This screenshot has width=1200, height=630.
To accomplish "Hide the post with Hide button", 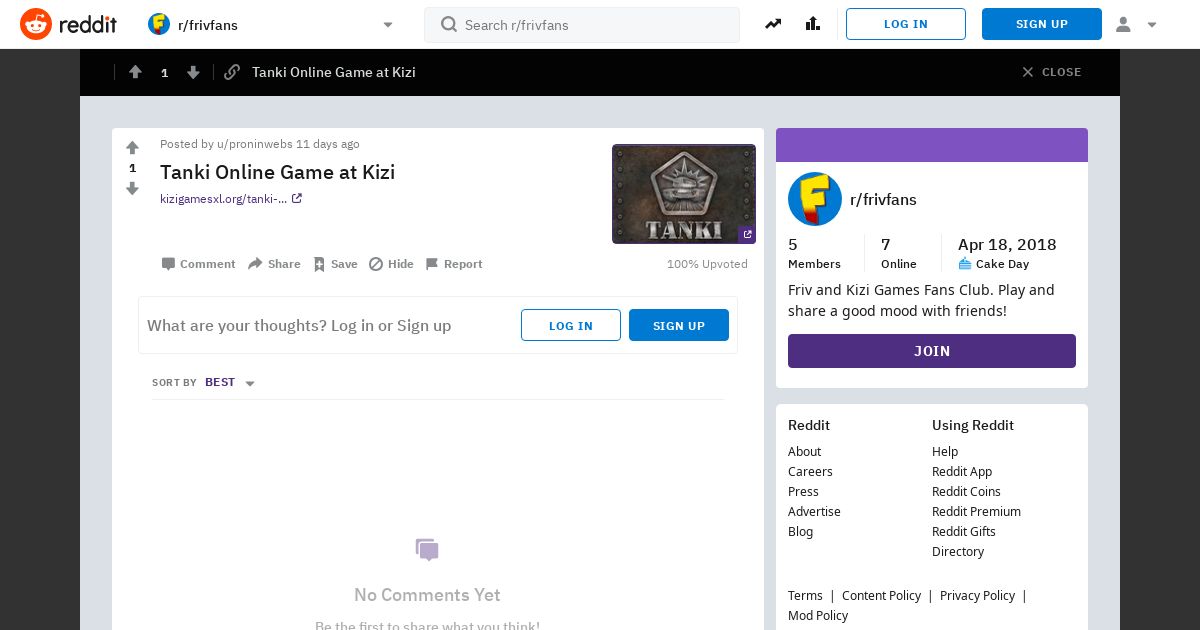I will click(x=391, y=264).
